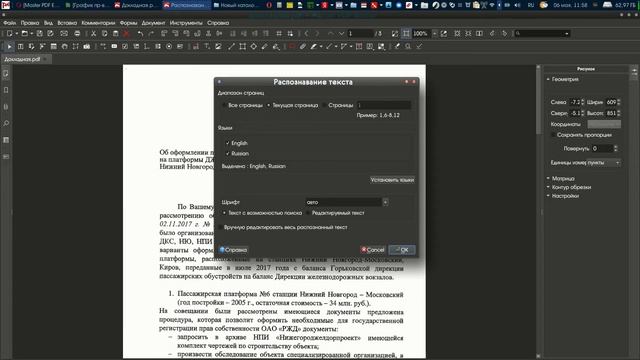Open the 'Правка' menu

tap(30, 23)
